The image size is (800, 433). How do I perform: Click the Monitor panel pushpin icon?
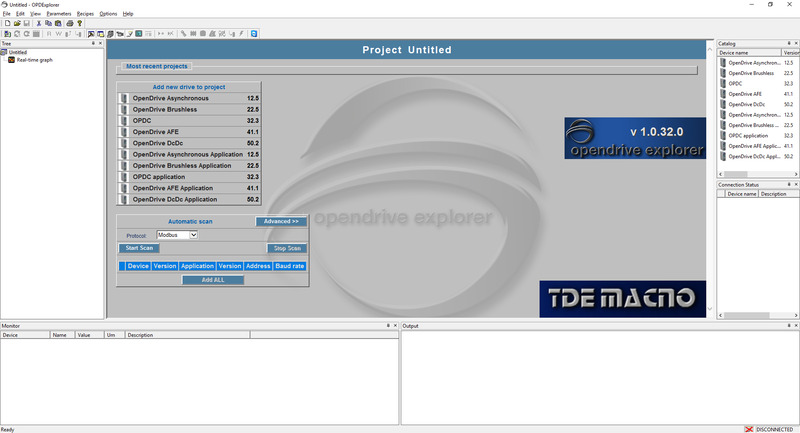388,325
